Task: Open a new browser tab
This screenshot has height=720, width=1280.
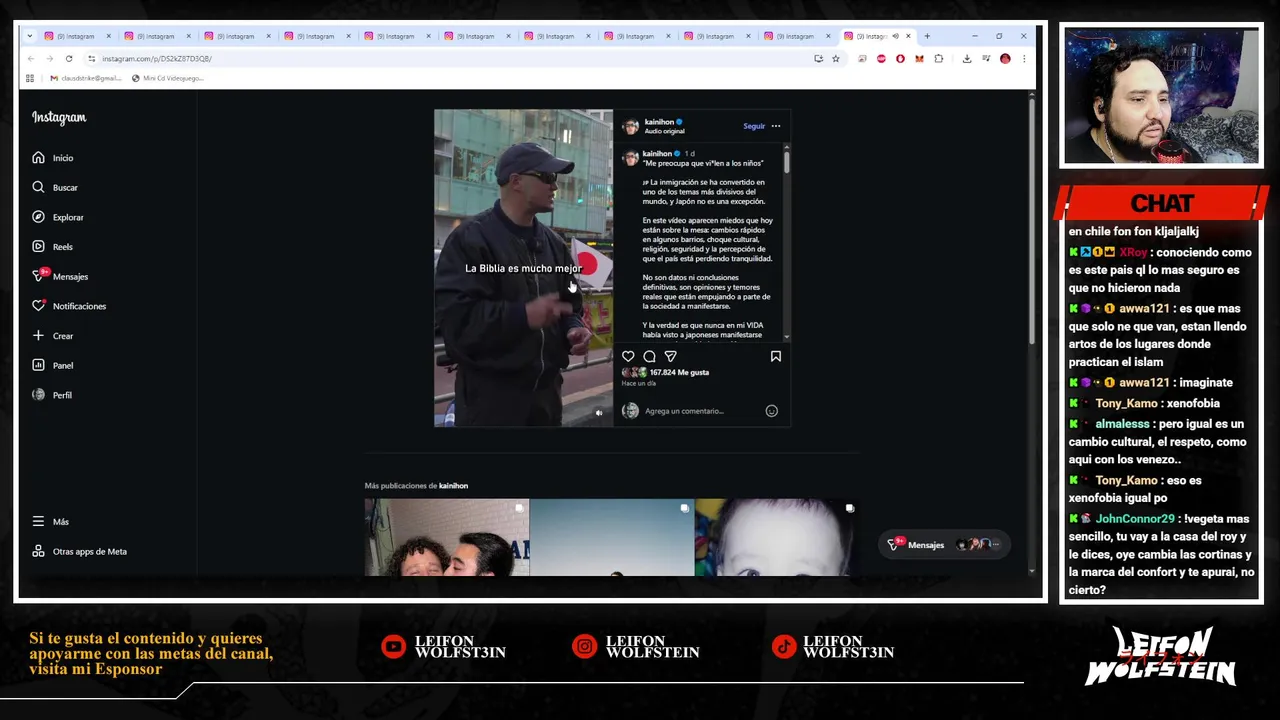Action: (x=927, y=36)
